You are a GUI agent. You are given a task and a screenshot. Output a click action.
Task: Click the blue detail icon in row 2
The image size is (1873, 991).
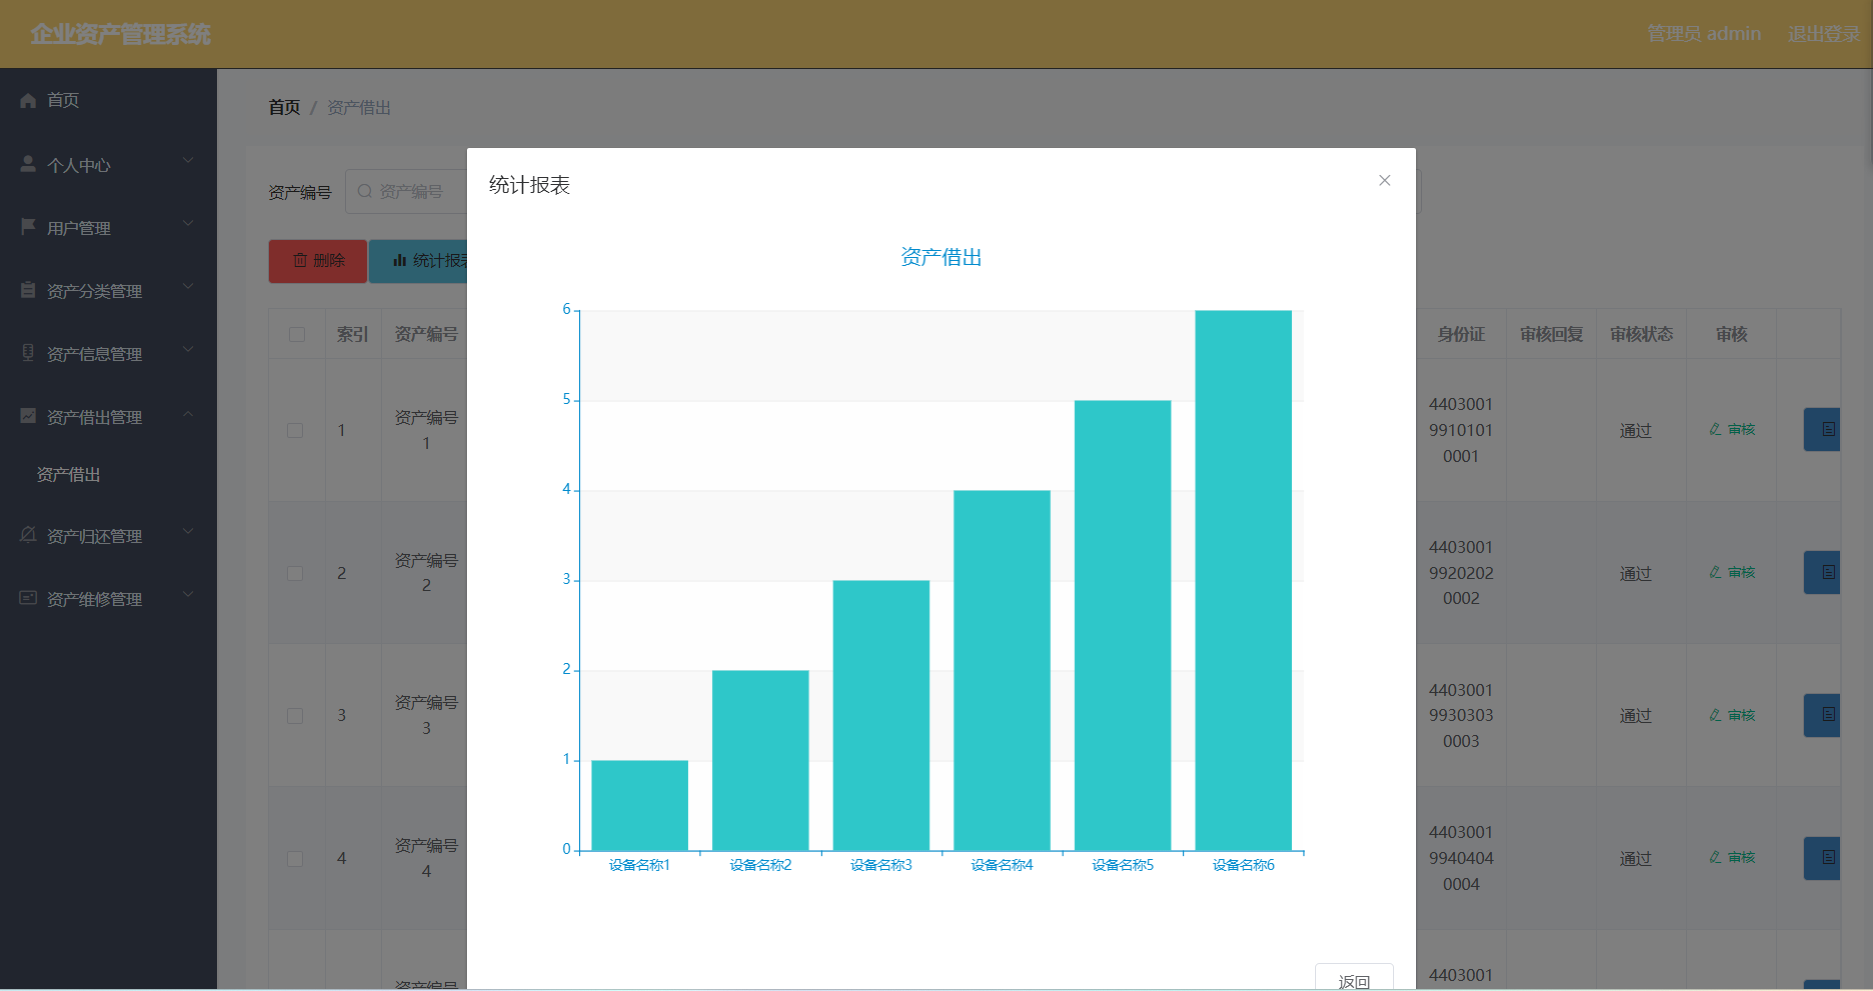[x=1828, y=572]
